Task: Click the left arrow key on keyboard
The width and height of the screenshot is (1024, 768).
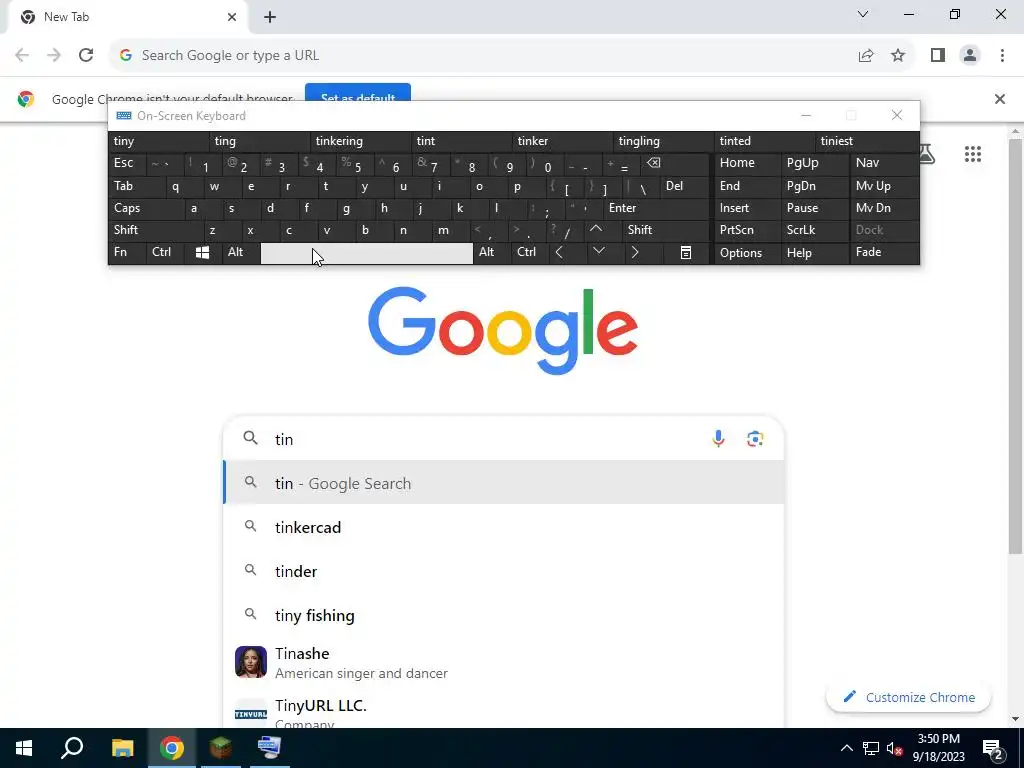Action: [559, 253]
